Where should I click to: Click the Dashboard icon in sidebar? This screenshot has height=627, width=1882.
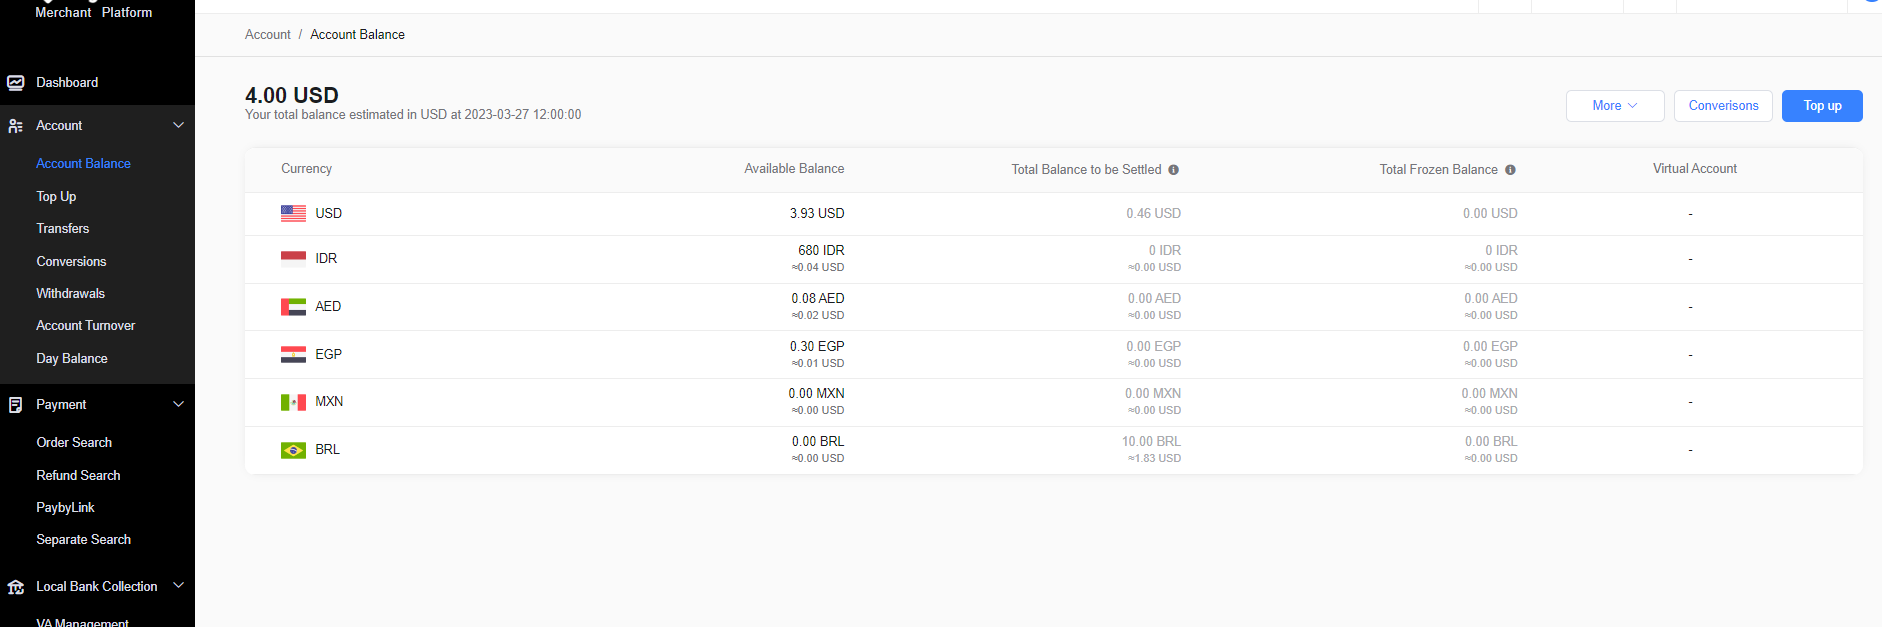click(16, 83)
